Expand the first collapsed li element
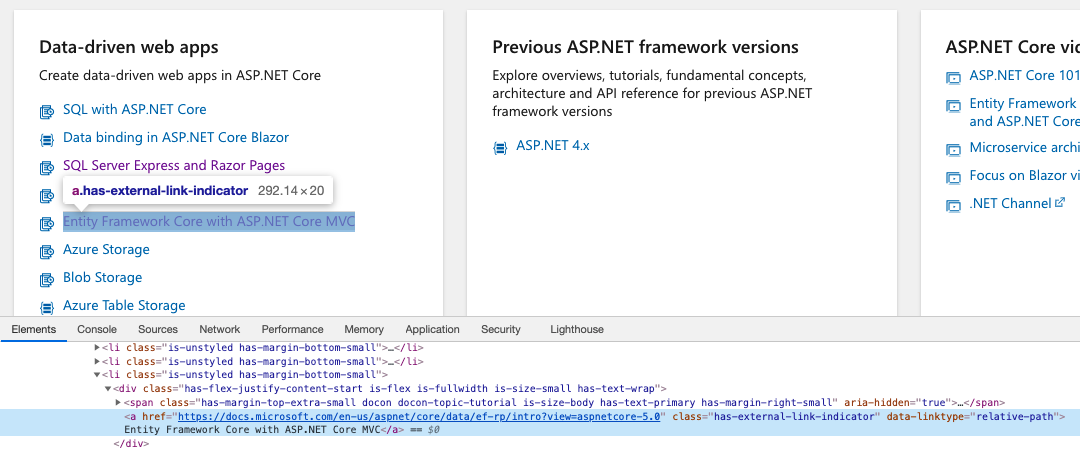1080x450 pixels. tap(97, 348)
